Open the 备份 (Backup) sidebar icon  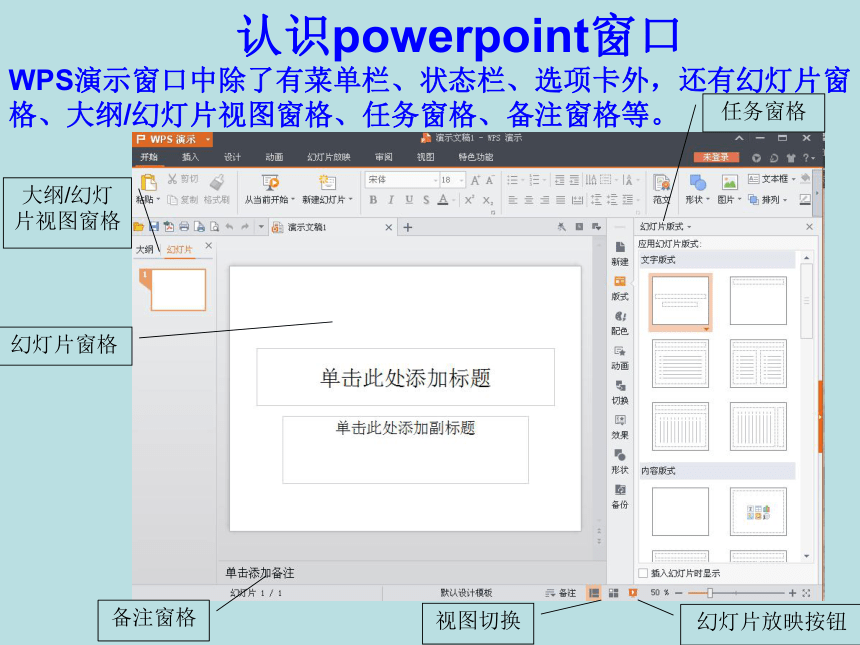pyautogui.click(x=620, y=497)
